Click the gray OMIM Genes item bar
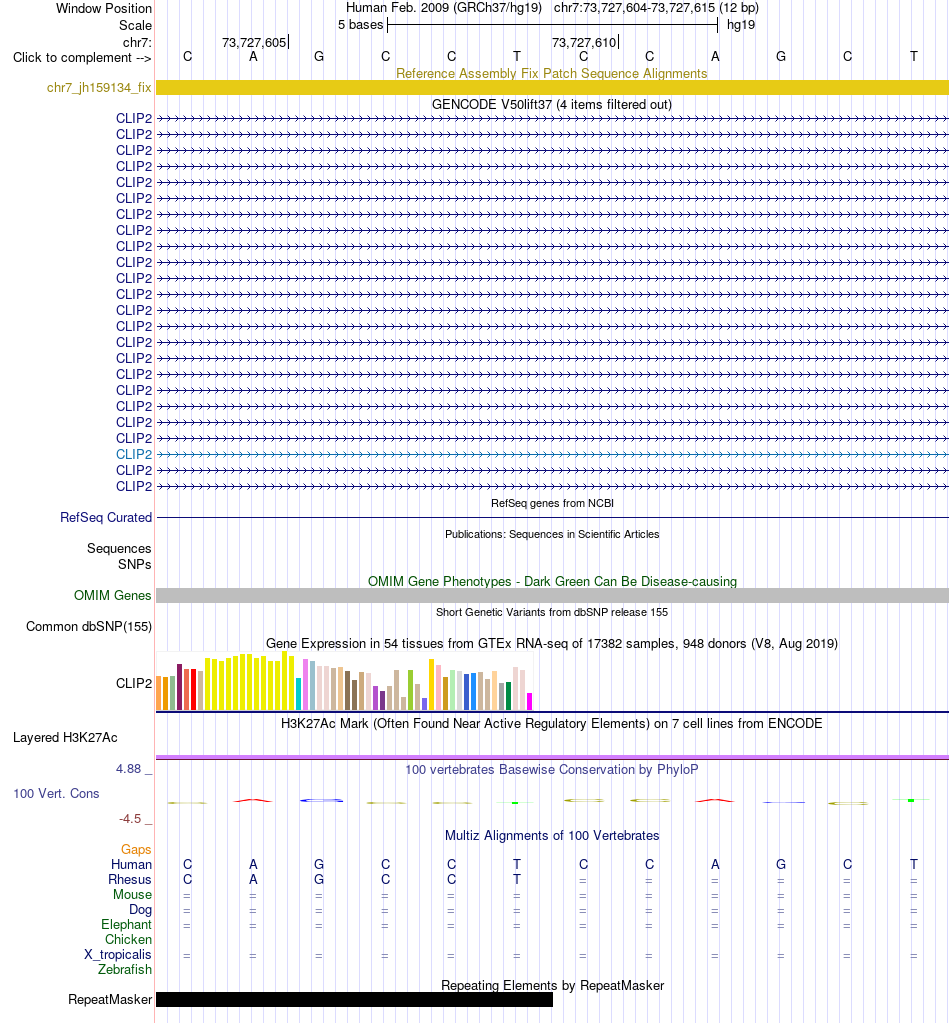The height and width of the screenshot is (1023, 950). pyautogui.click(x=552, y=595)
